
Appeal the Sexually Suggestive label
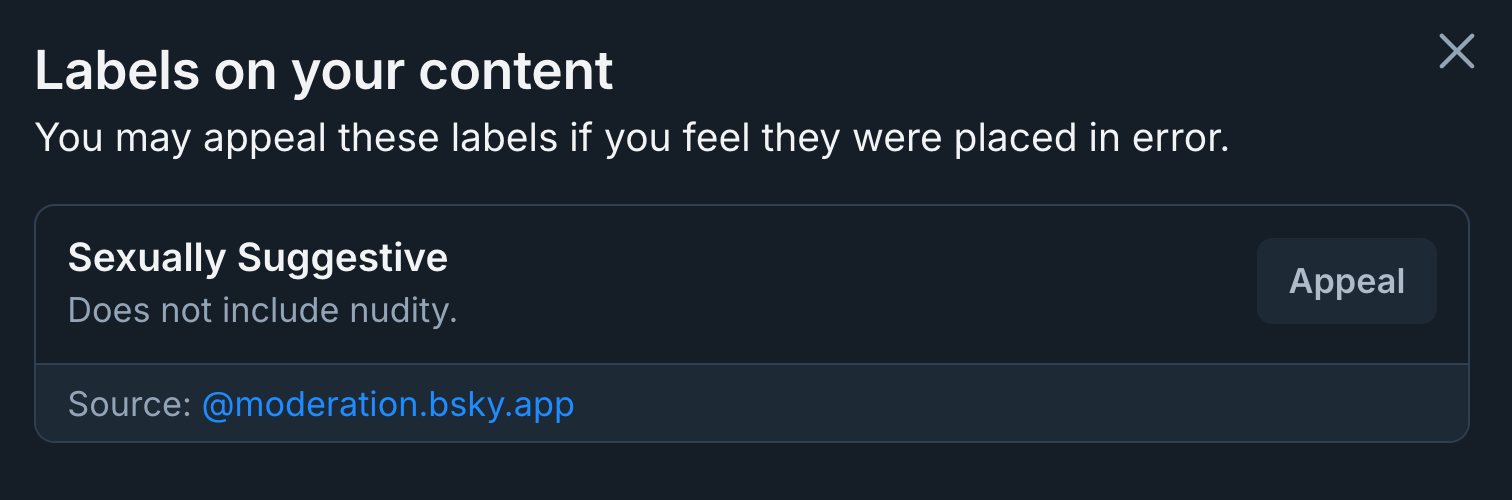pyautogui.click(x=1346, y=281)
